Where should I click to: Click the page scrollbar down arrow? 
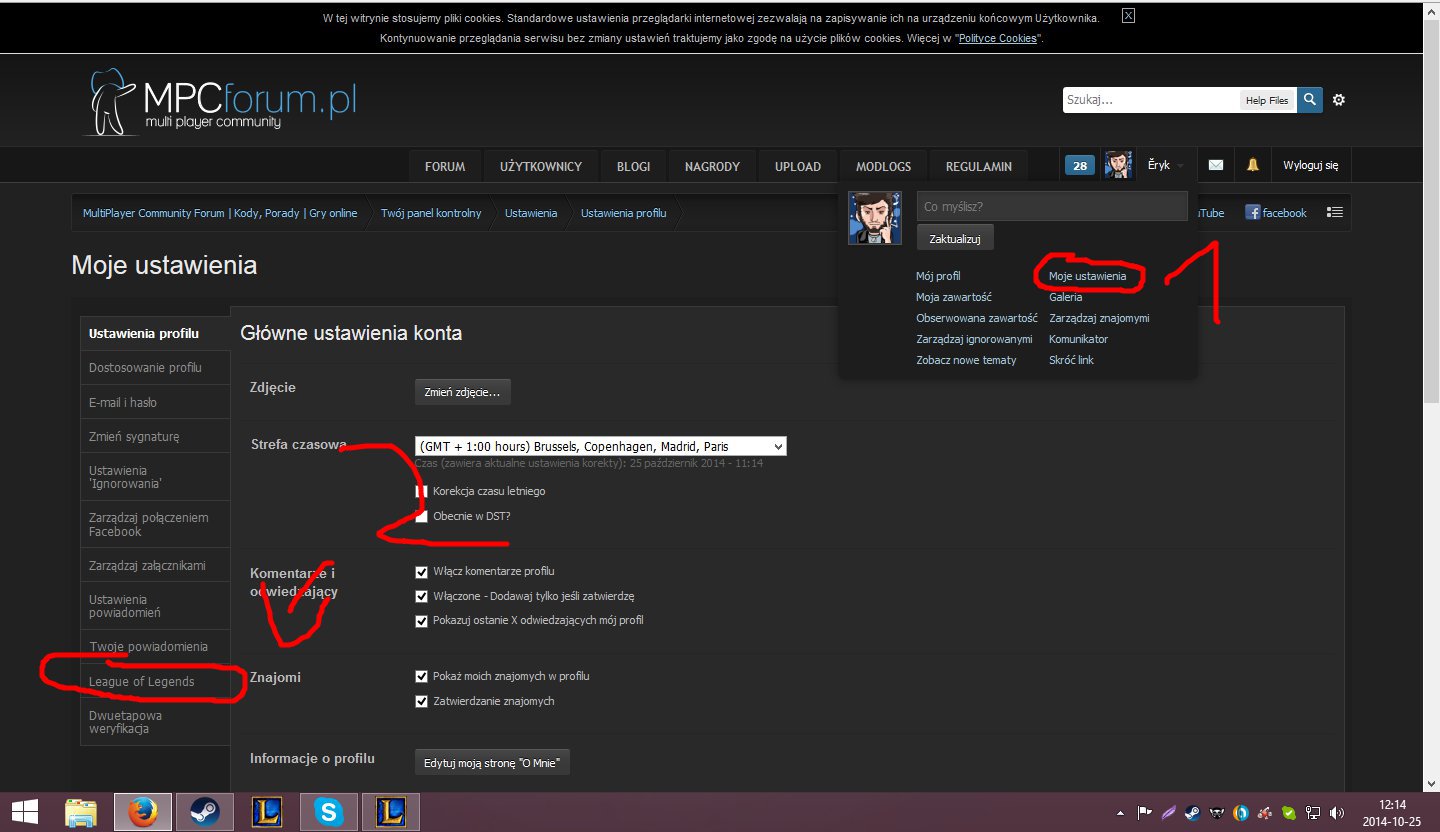point(1431,783)
